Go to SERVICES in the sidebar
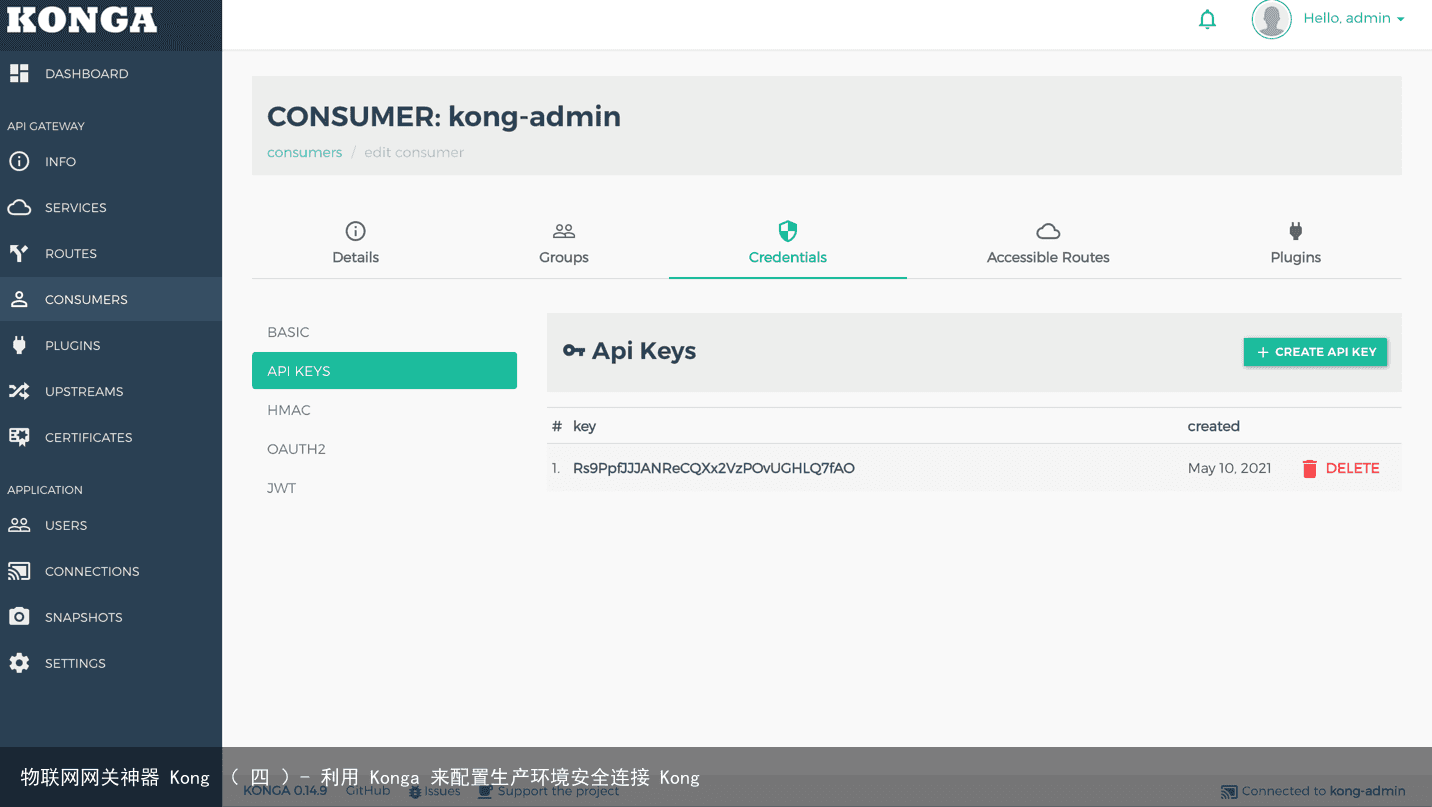 111,207
